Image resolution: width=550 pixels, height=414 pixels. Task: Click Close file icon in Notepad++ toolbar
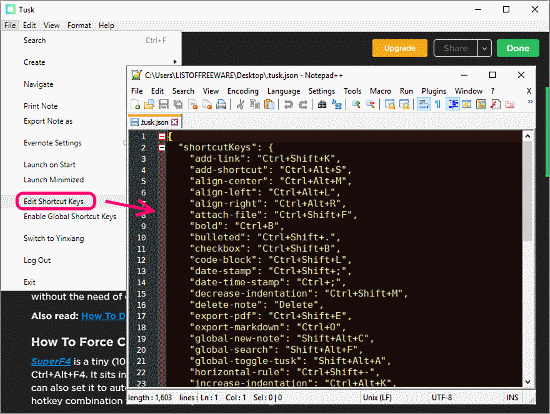193,104
